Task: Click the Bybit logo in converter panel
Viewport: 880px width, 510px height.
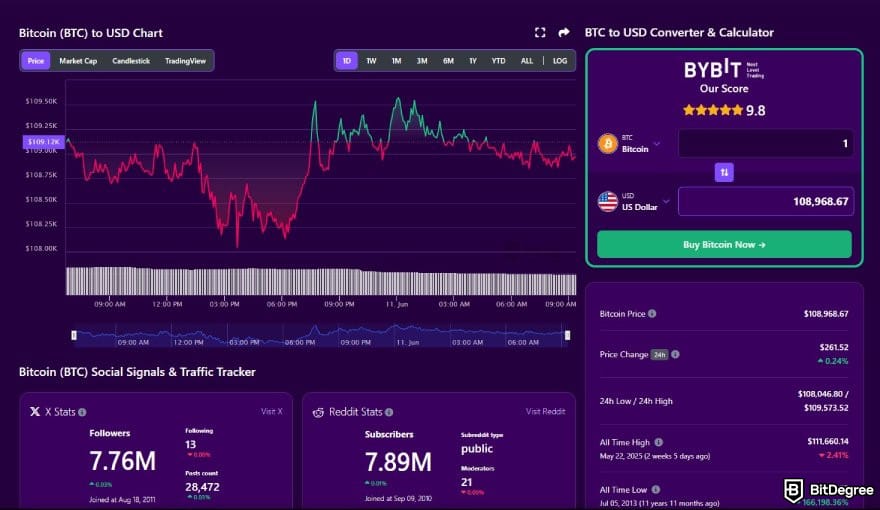Action: 723,70
